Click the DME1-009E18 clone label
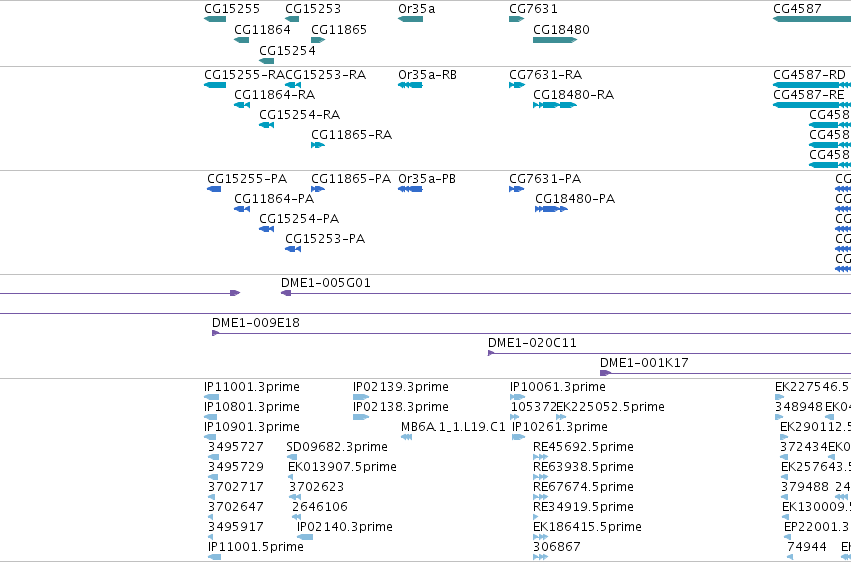851x562 pixels. [256, 323]
